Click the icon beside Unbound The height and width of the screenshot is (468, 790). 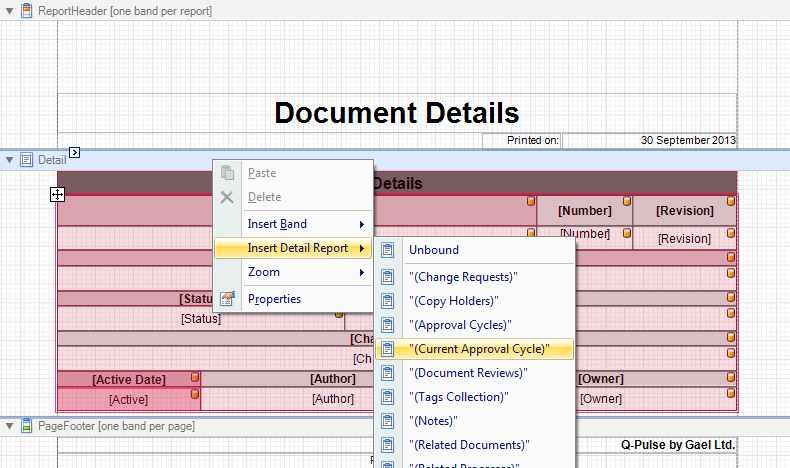click(387, 250)
